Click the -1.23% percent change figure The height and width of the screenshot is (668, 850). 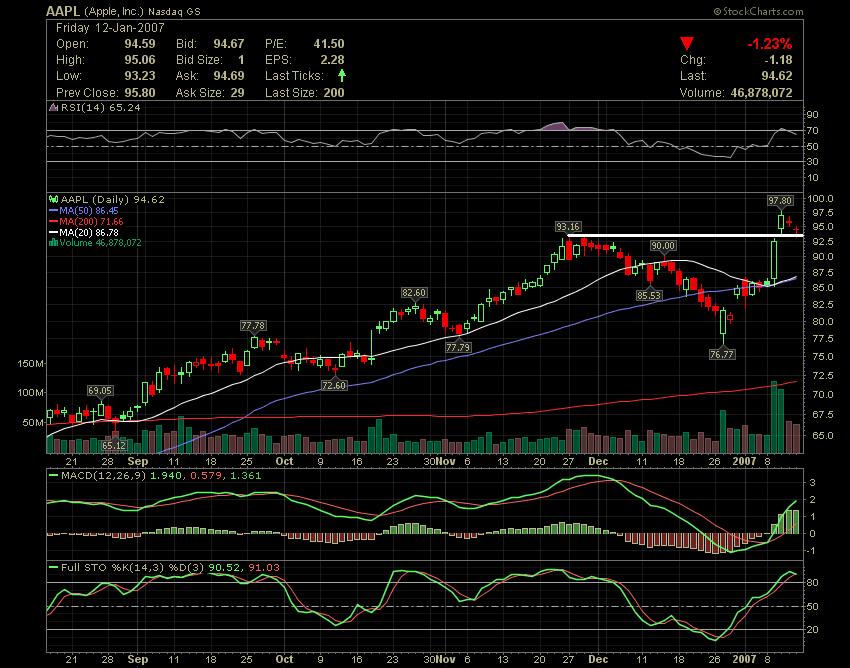coord(770,44)
